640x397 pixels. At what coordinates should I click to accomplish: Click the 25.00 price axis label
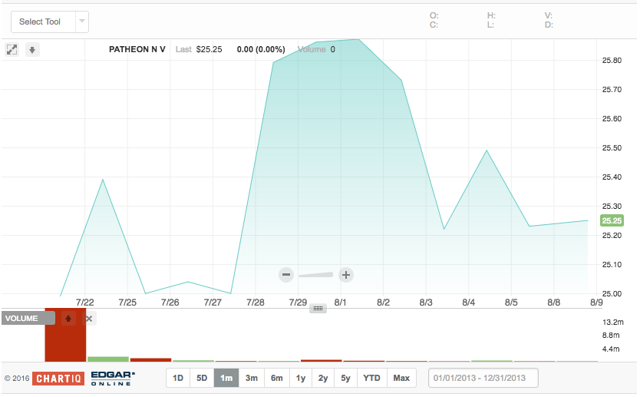pyautogui.click(x=612, y=294)
